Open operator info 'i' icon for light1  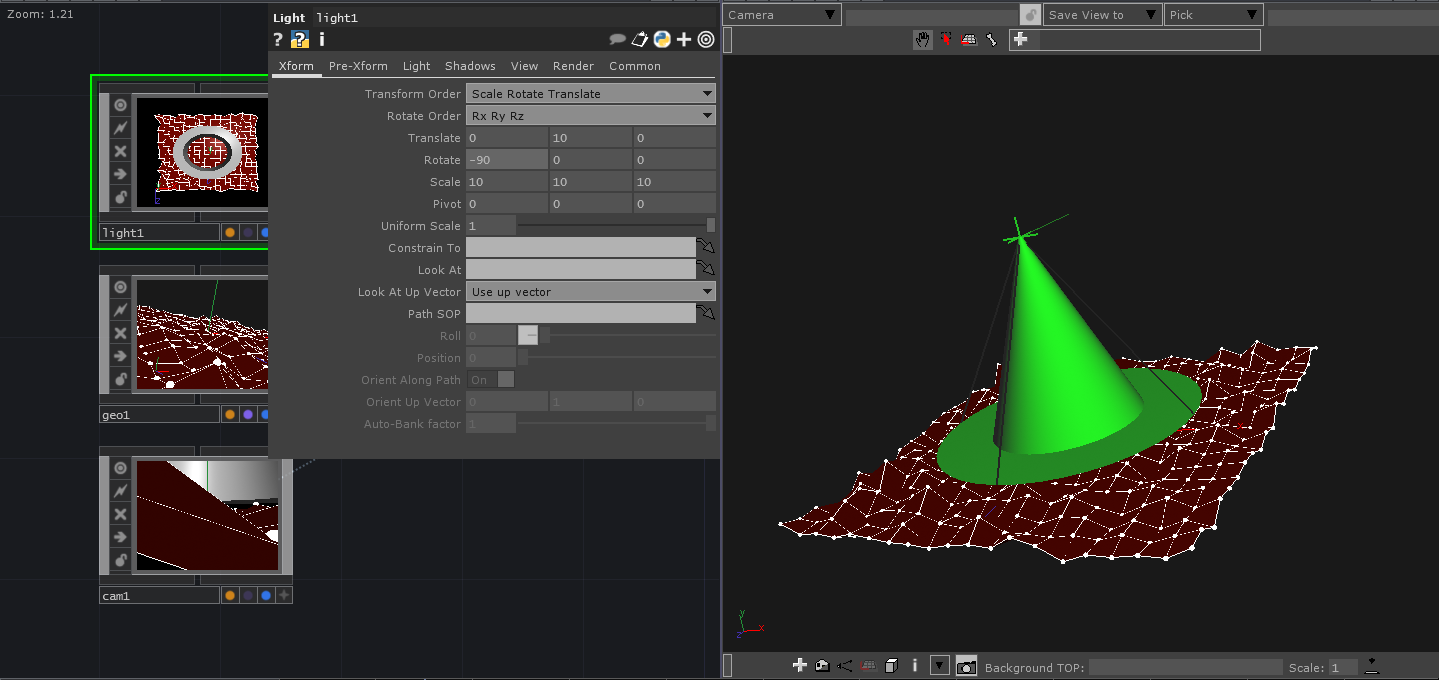coord(321,40)
